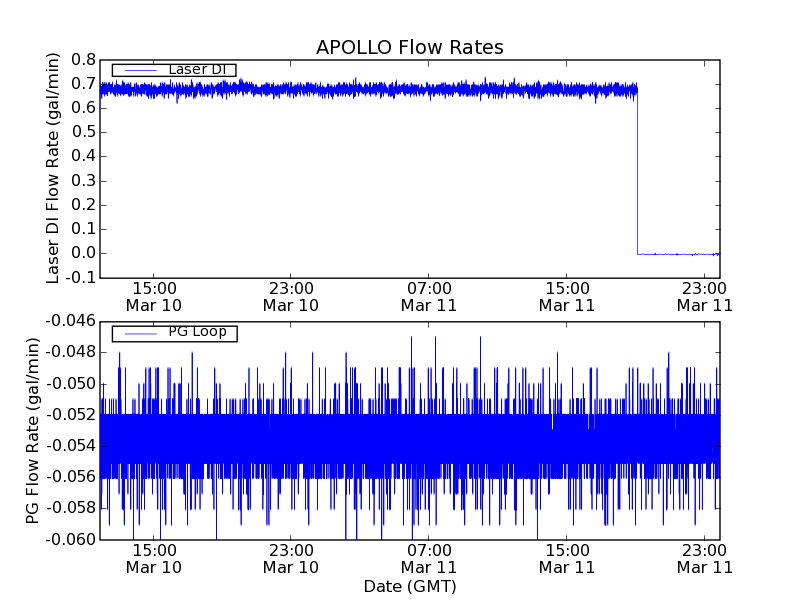Click the PG Flow Rate y-axis label
The image size is (800, 600).
tap(33, 430)
